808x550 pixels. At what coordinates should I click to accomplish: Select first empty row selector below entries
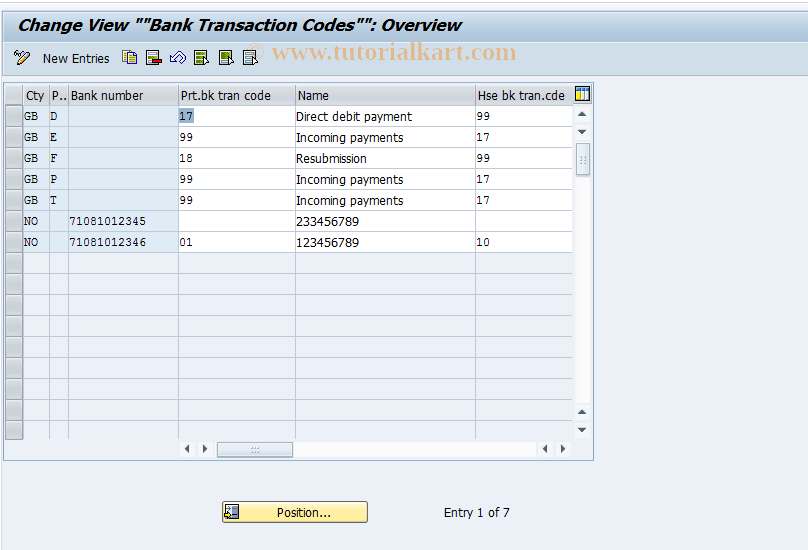[14, 263]
